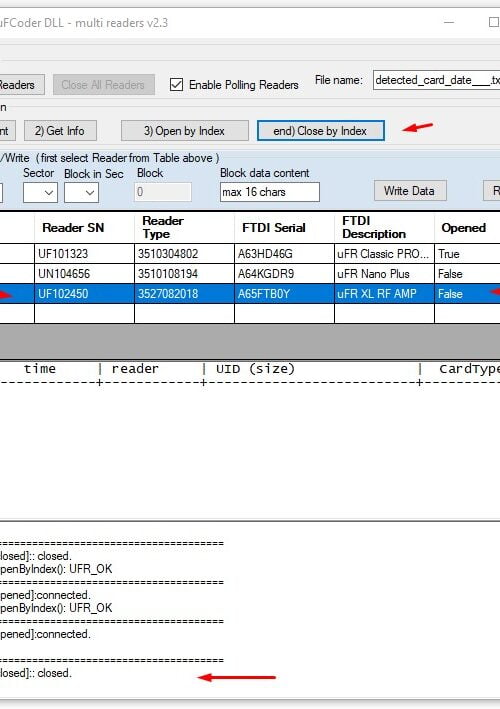The width and height of the screenshot is (500, 709).
Task: Click the Reader SN column header
Action: coord(85,227)
